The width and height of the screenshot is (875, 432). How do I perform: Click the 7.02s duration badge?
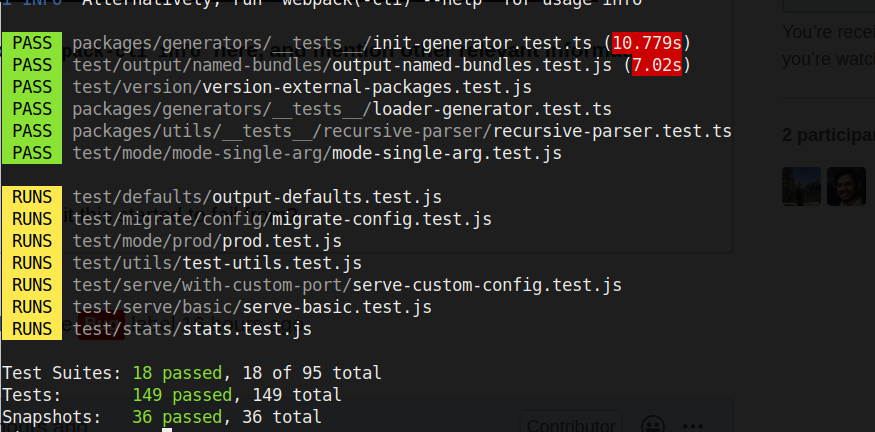(x=657, y=65)
